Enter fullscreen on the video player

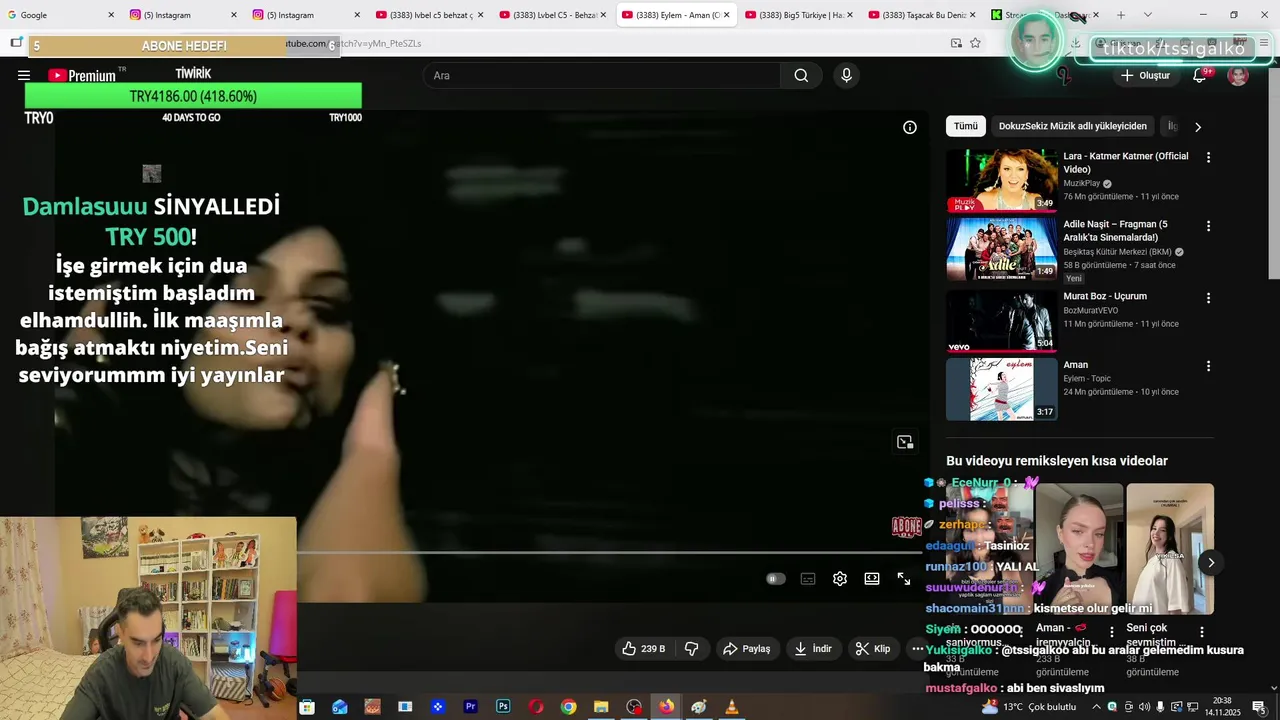[x=904, y=579]
